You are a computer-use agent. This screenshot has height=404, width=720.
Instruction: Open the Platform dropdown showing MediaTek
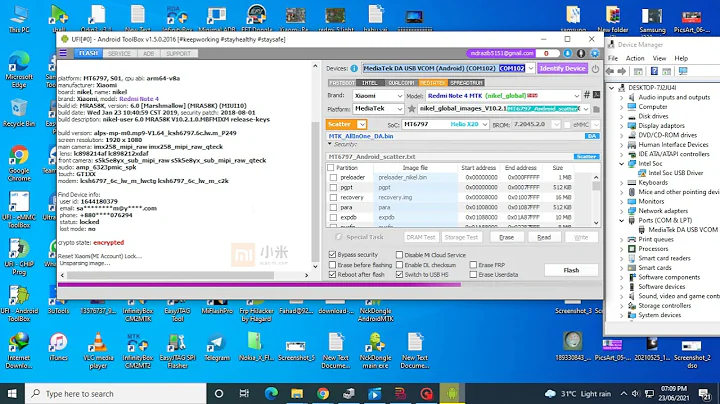click(x=399, y=109)
